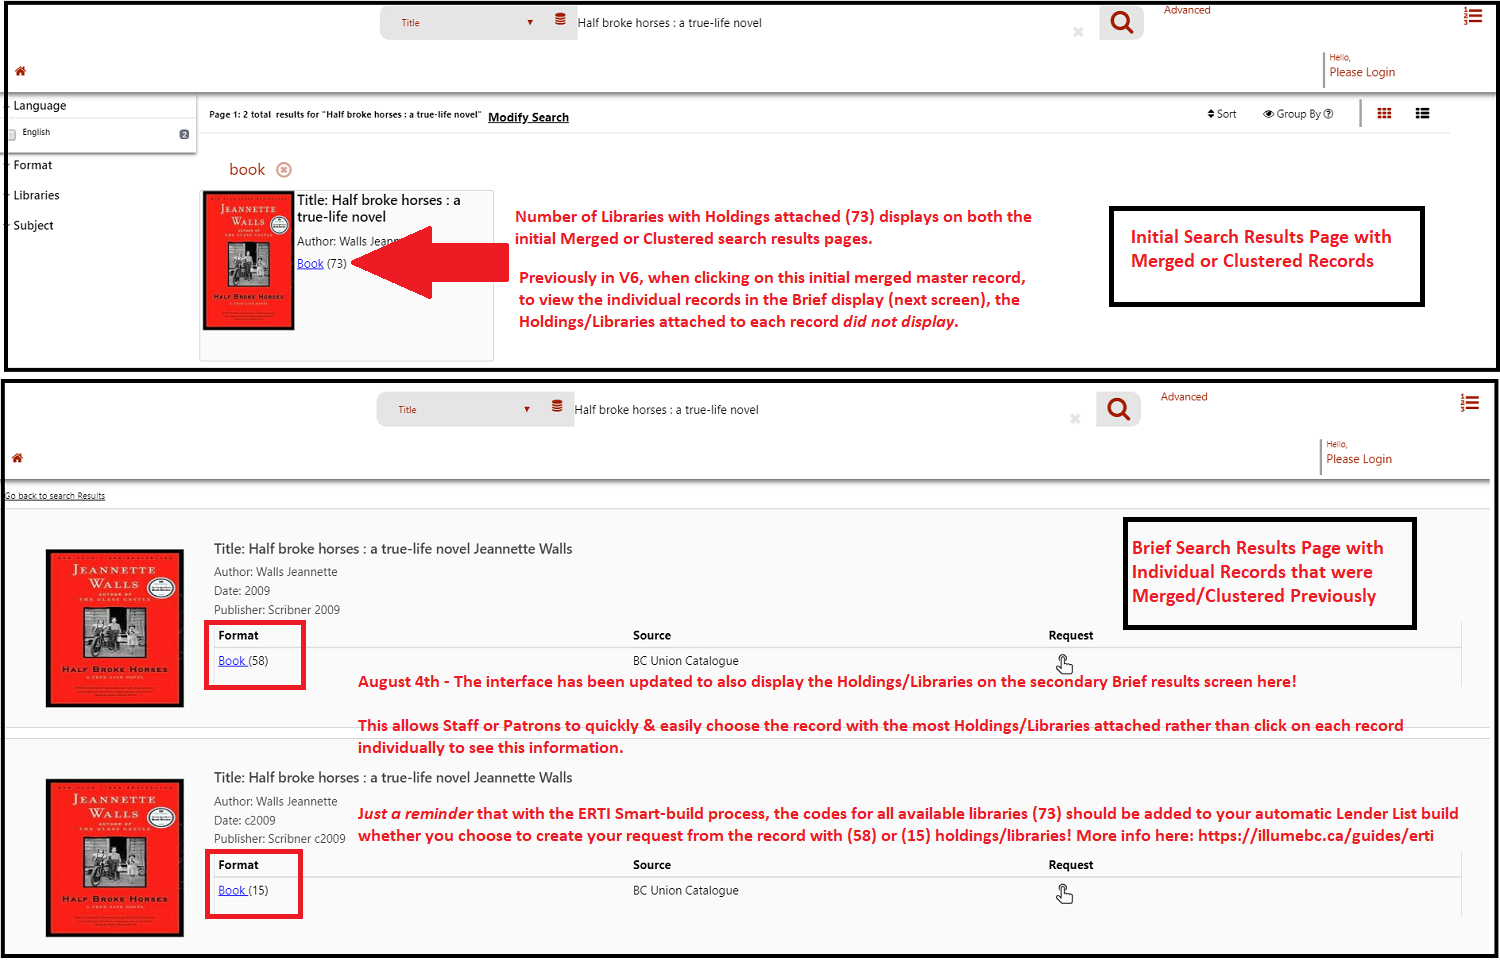The width and height of the screenshot is (1500, 966).
Task: Expand the Format facet
Action: 33,165
